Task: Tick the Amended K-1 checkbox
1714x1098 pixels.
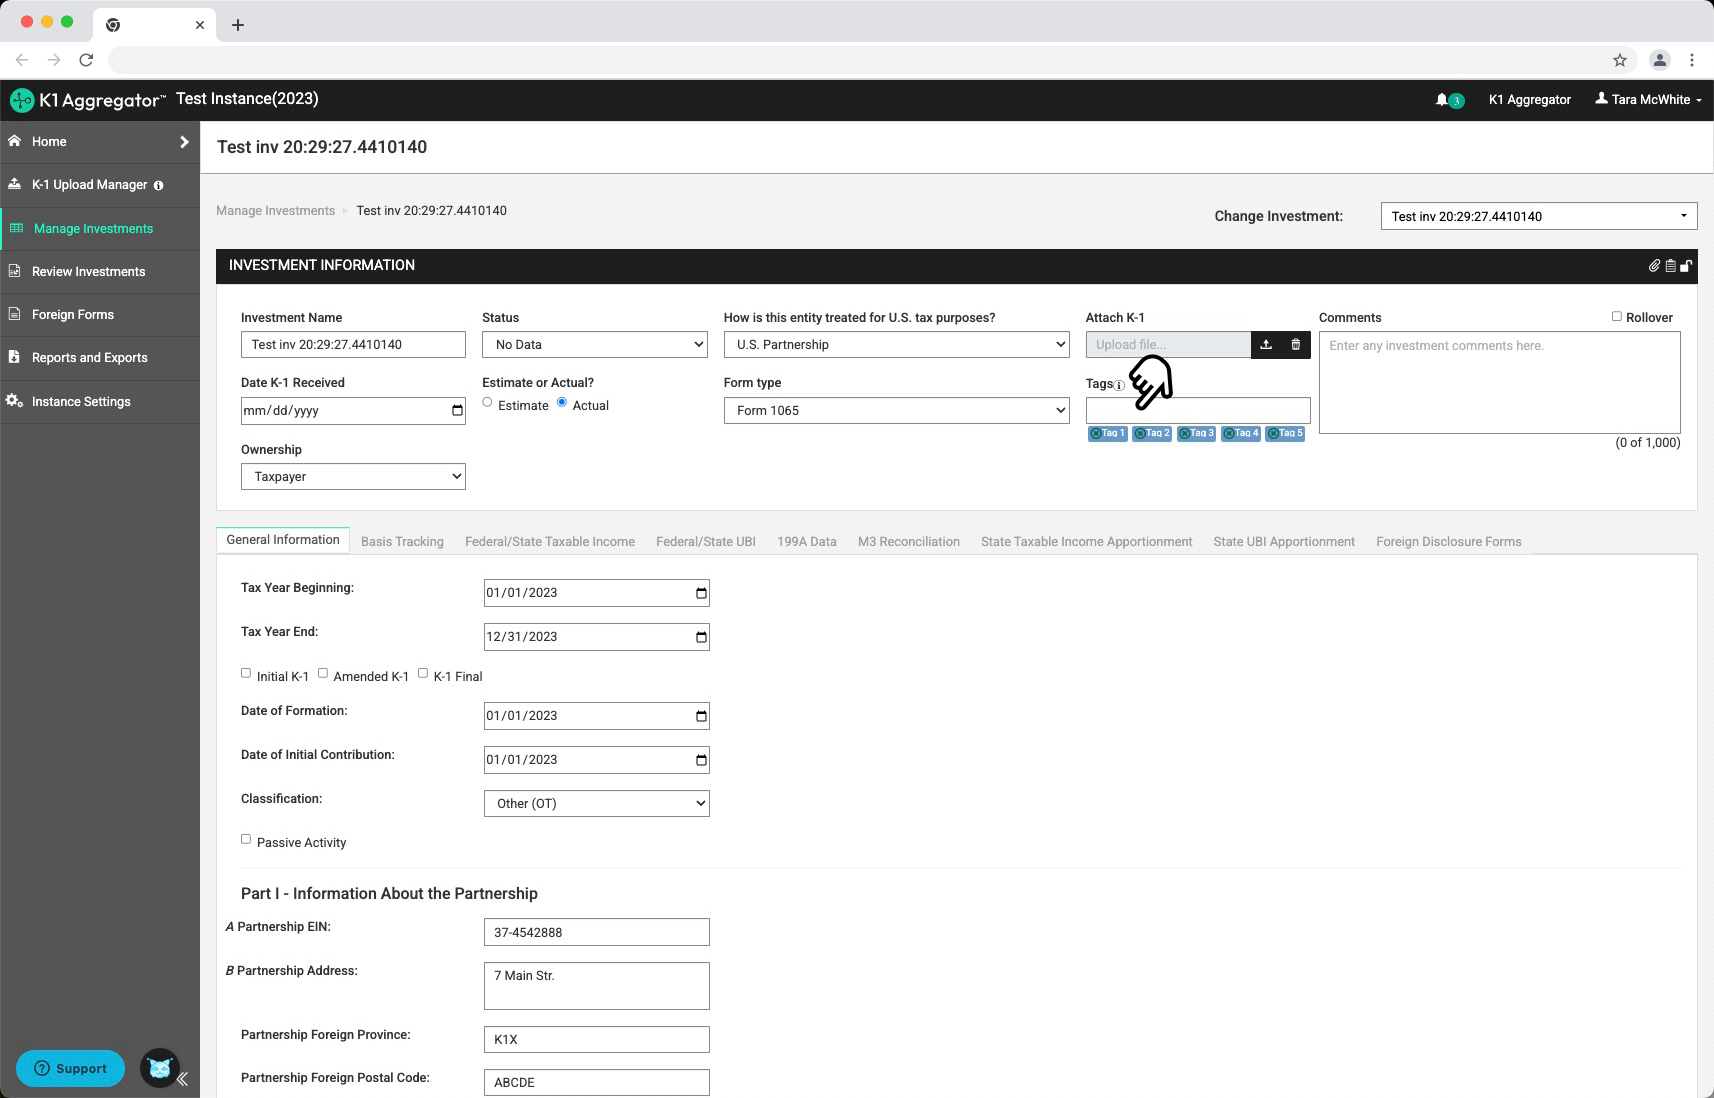Action: tap(323, 673)
